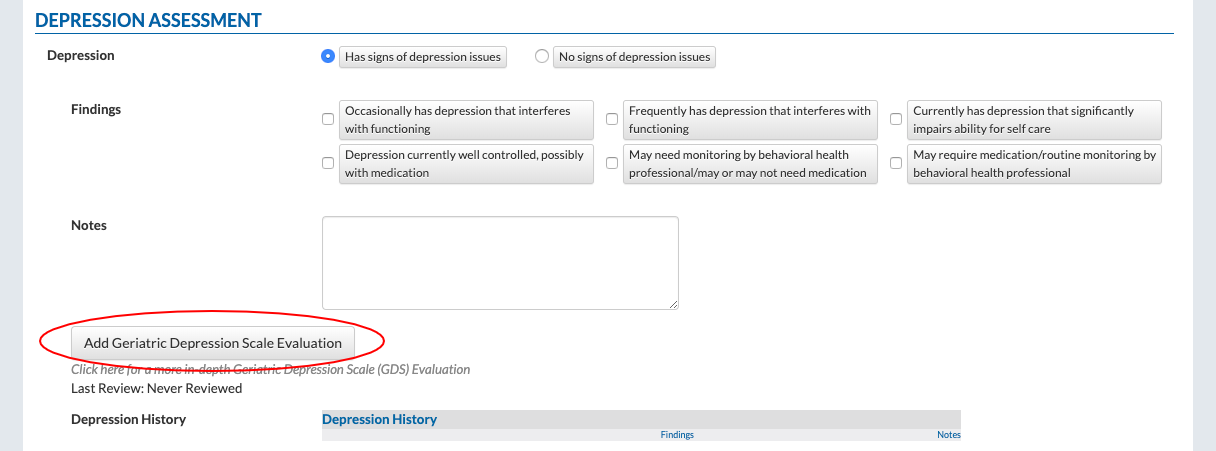The height and width of the screenshot is (451, 1216).
Task: Grab the Notes textarea resize handle
Action: pyautogui.click(x=674, y=304)
